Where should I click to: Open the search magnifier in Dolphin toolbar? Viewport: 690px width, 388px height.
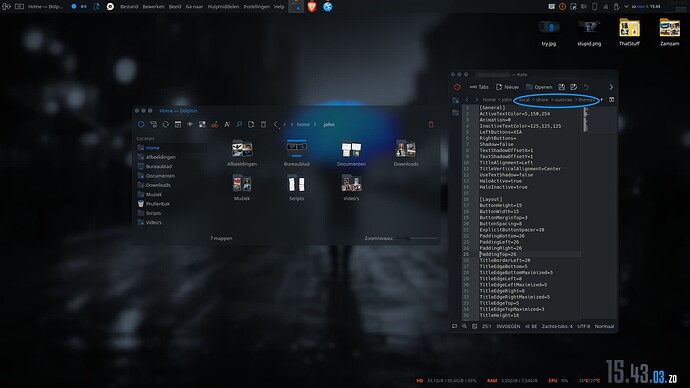click(x=239, y=124)
